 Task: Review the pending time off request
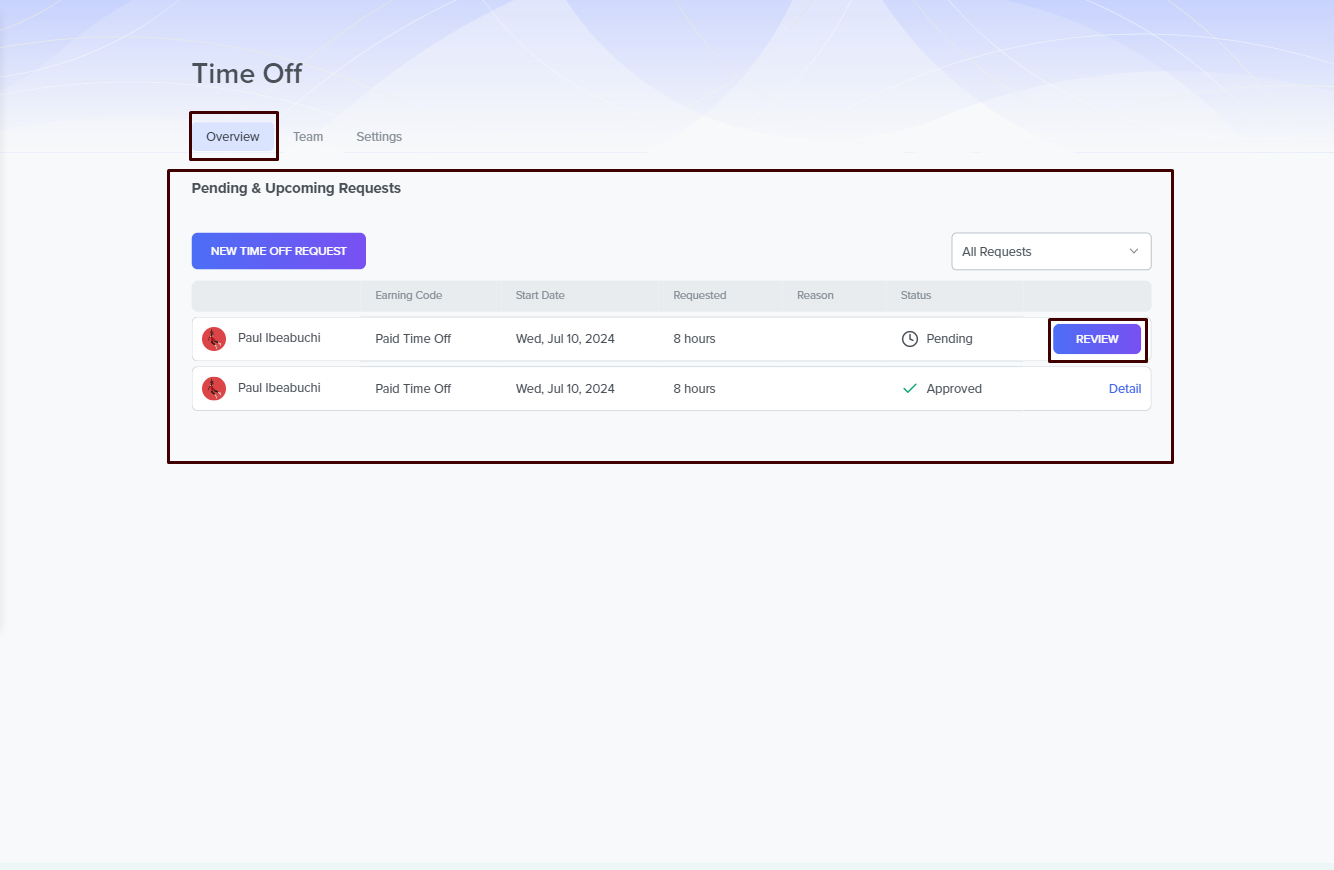click(x=1096, y=339)
